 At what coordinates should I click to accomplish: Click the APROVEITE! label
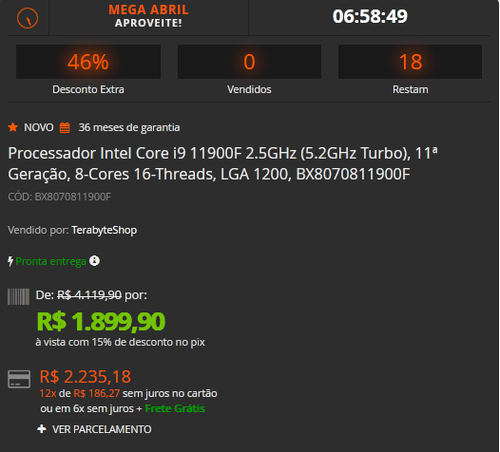(x=148, y=23)
